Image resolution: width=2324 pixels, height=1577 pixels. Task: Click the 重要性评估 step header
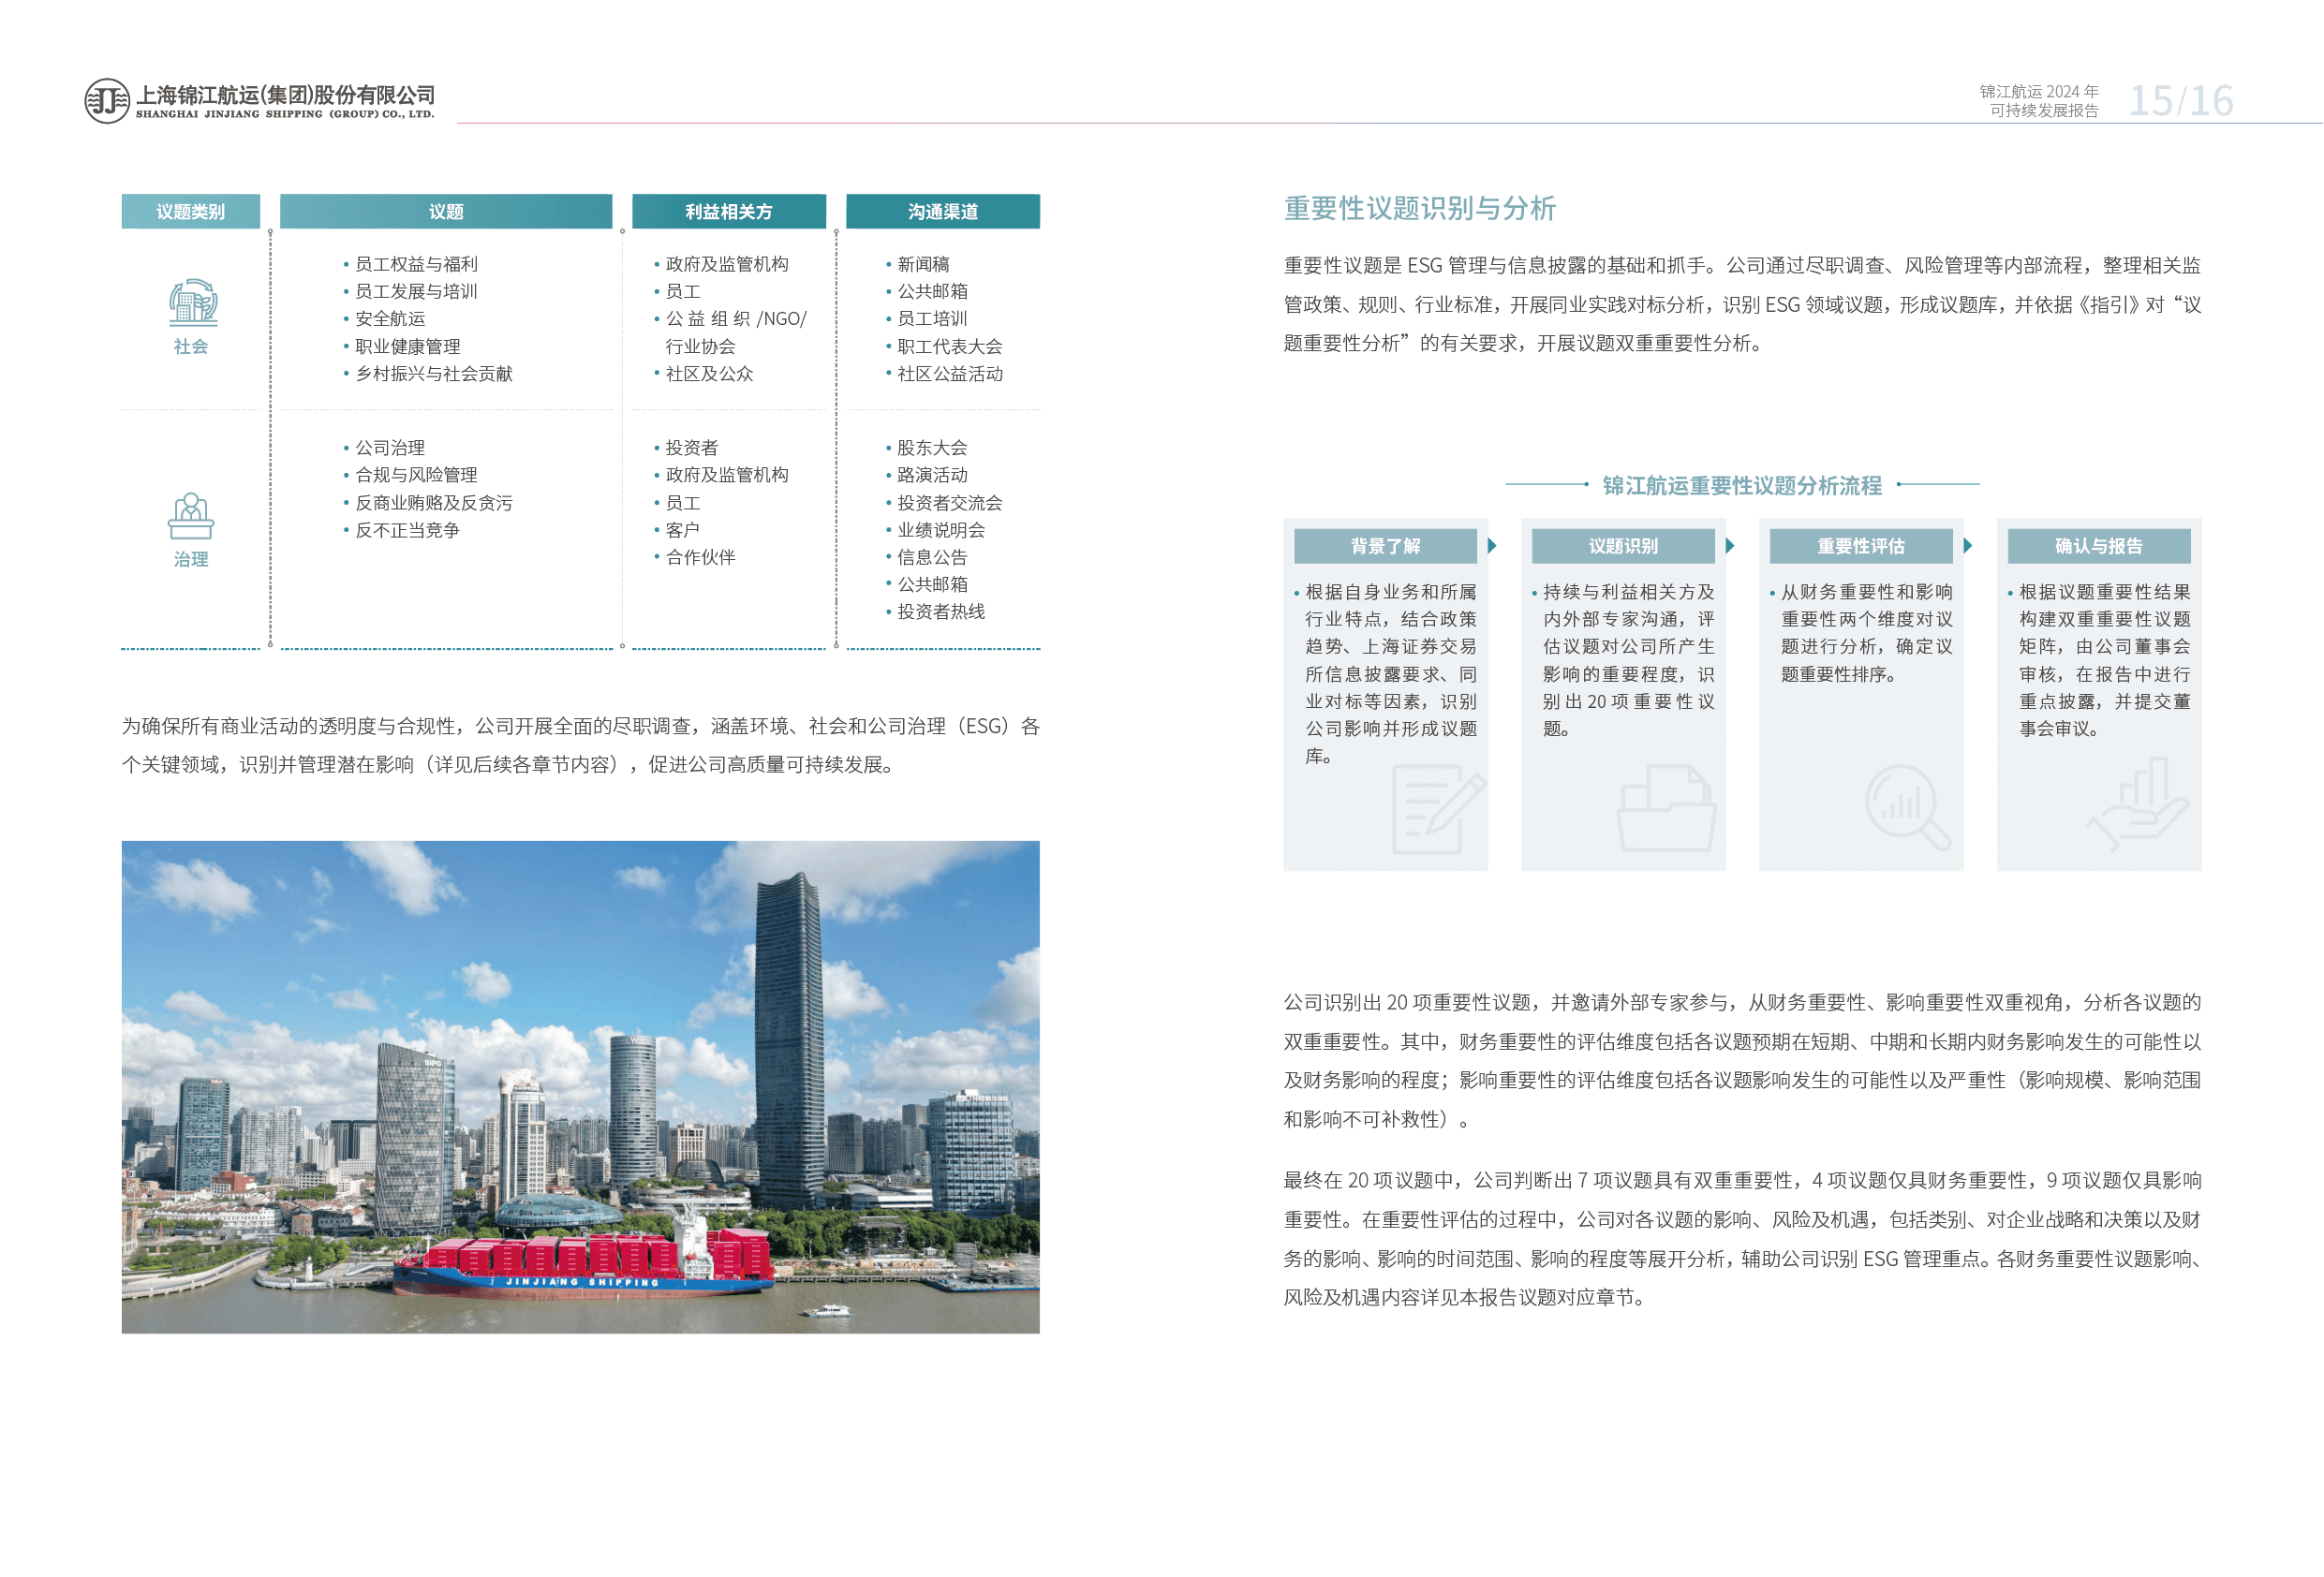(1860, 546)
